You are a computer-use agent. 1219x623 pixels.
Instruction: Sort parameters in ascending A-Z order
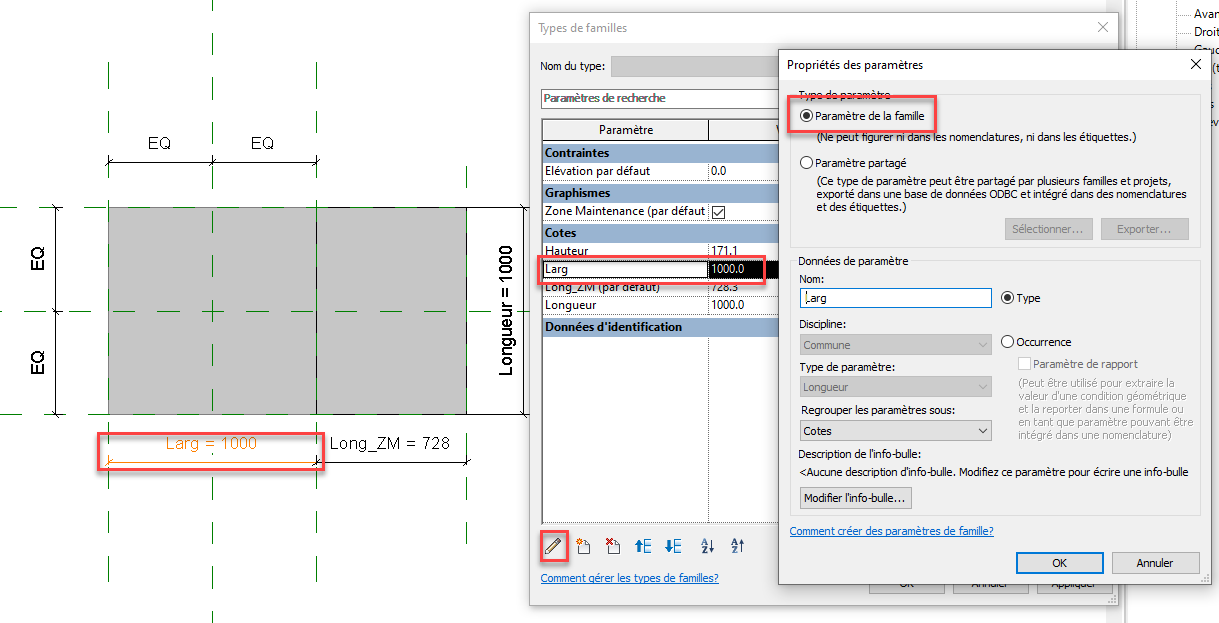coord(708,546)
